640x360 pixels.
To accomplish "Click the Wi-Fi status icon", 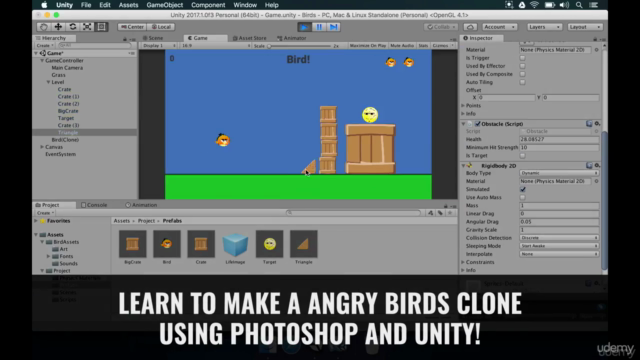I will click(534, 5).
